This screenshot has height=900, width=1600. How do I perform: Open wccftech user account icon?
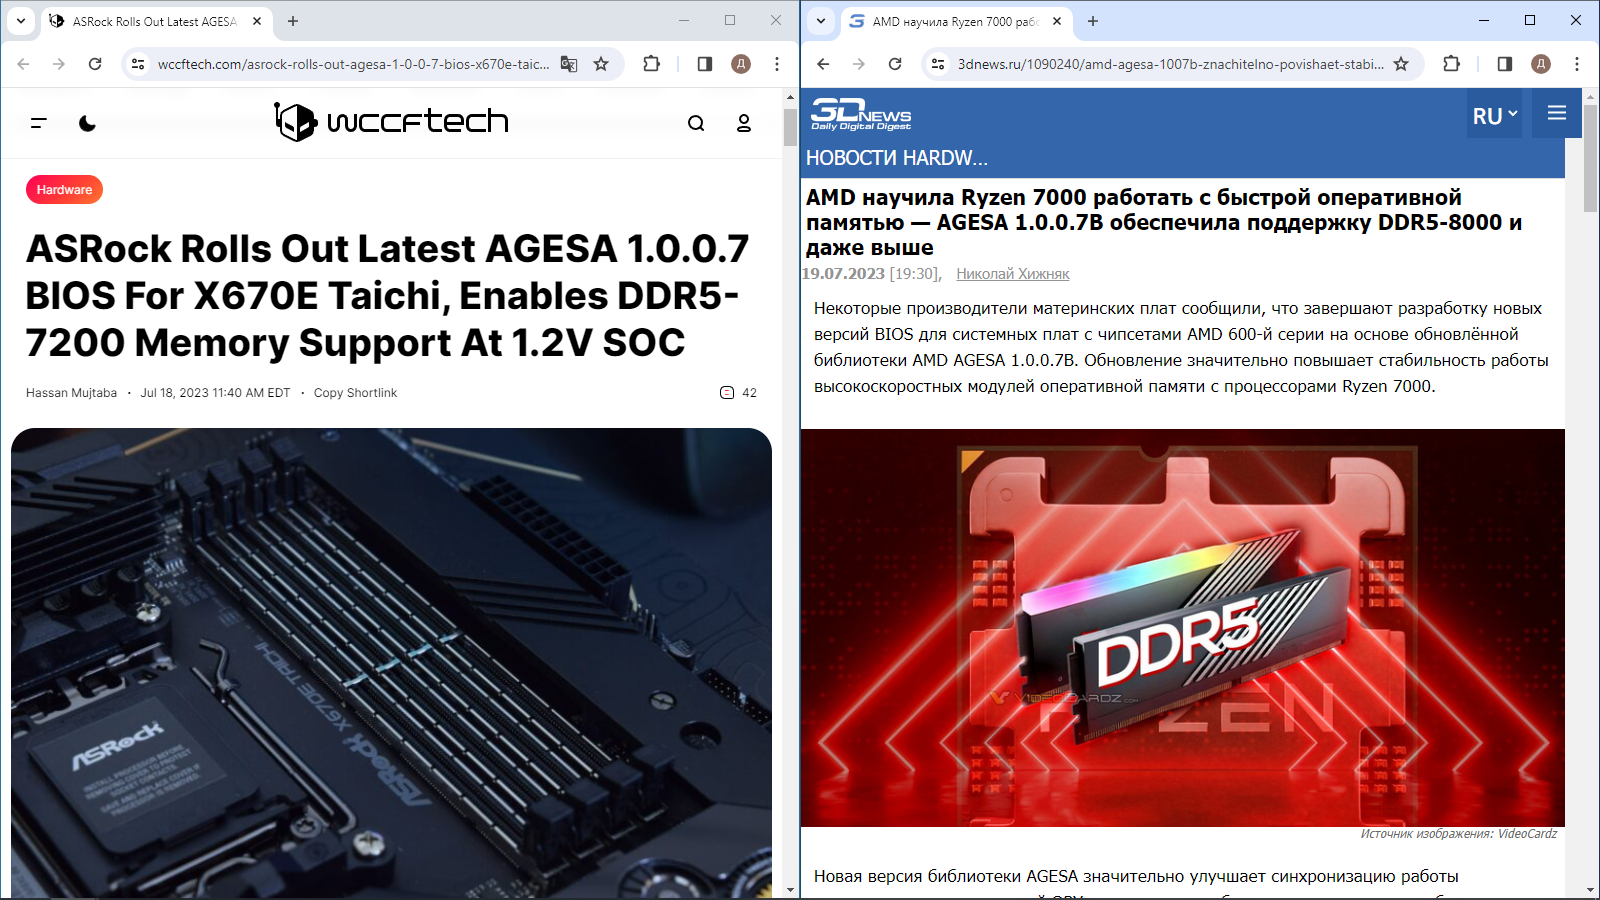pyautogui.click(x=744, y=123)
